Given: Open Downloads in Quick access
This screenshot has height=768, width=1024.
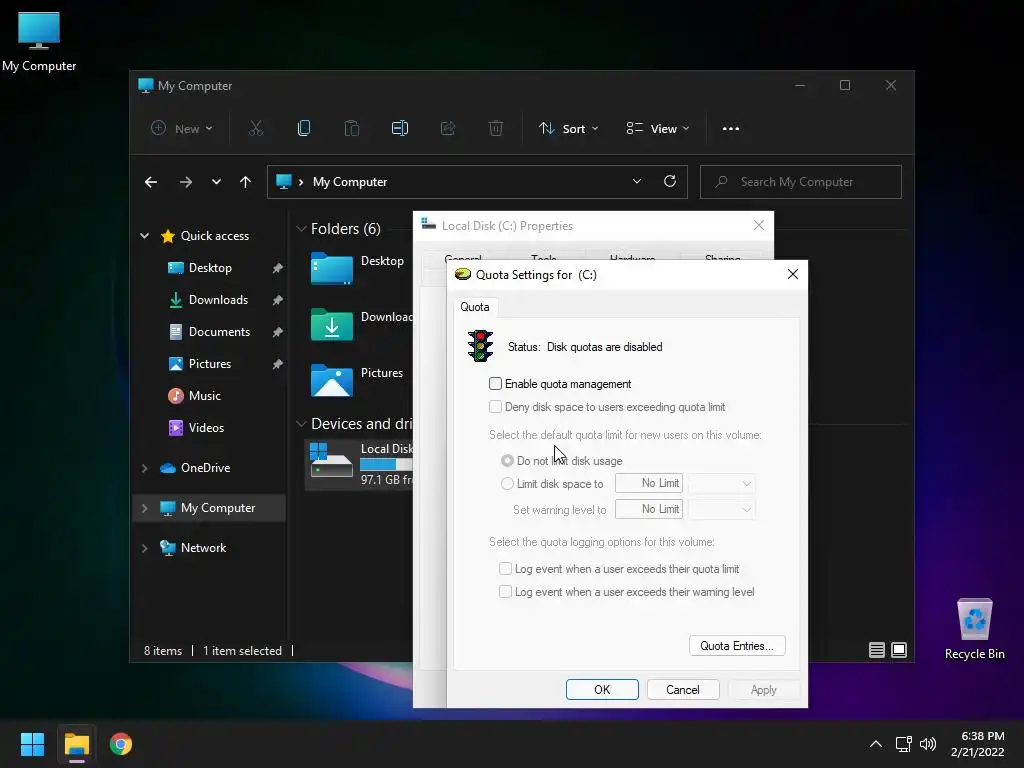Looking at the screenshot, I should [218, 300].
